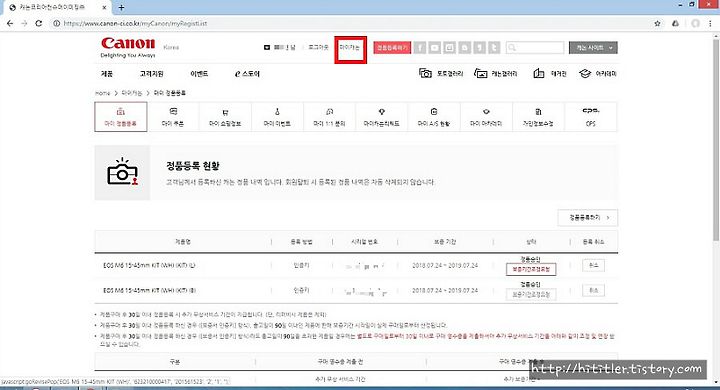The height and width of the screenshot is (390, 720).
Task: Open the Instagram social icon in the header
Action: pos(450,47)
